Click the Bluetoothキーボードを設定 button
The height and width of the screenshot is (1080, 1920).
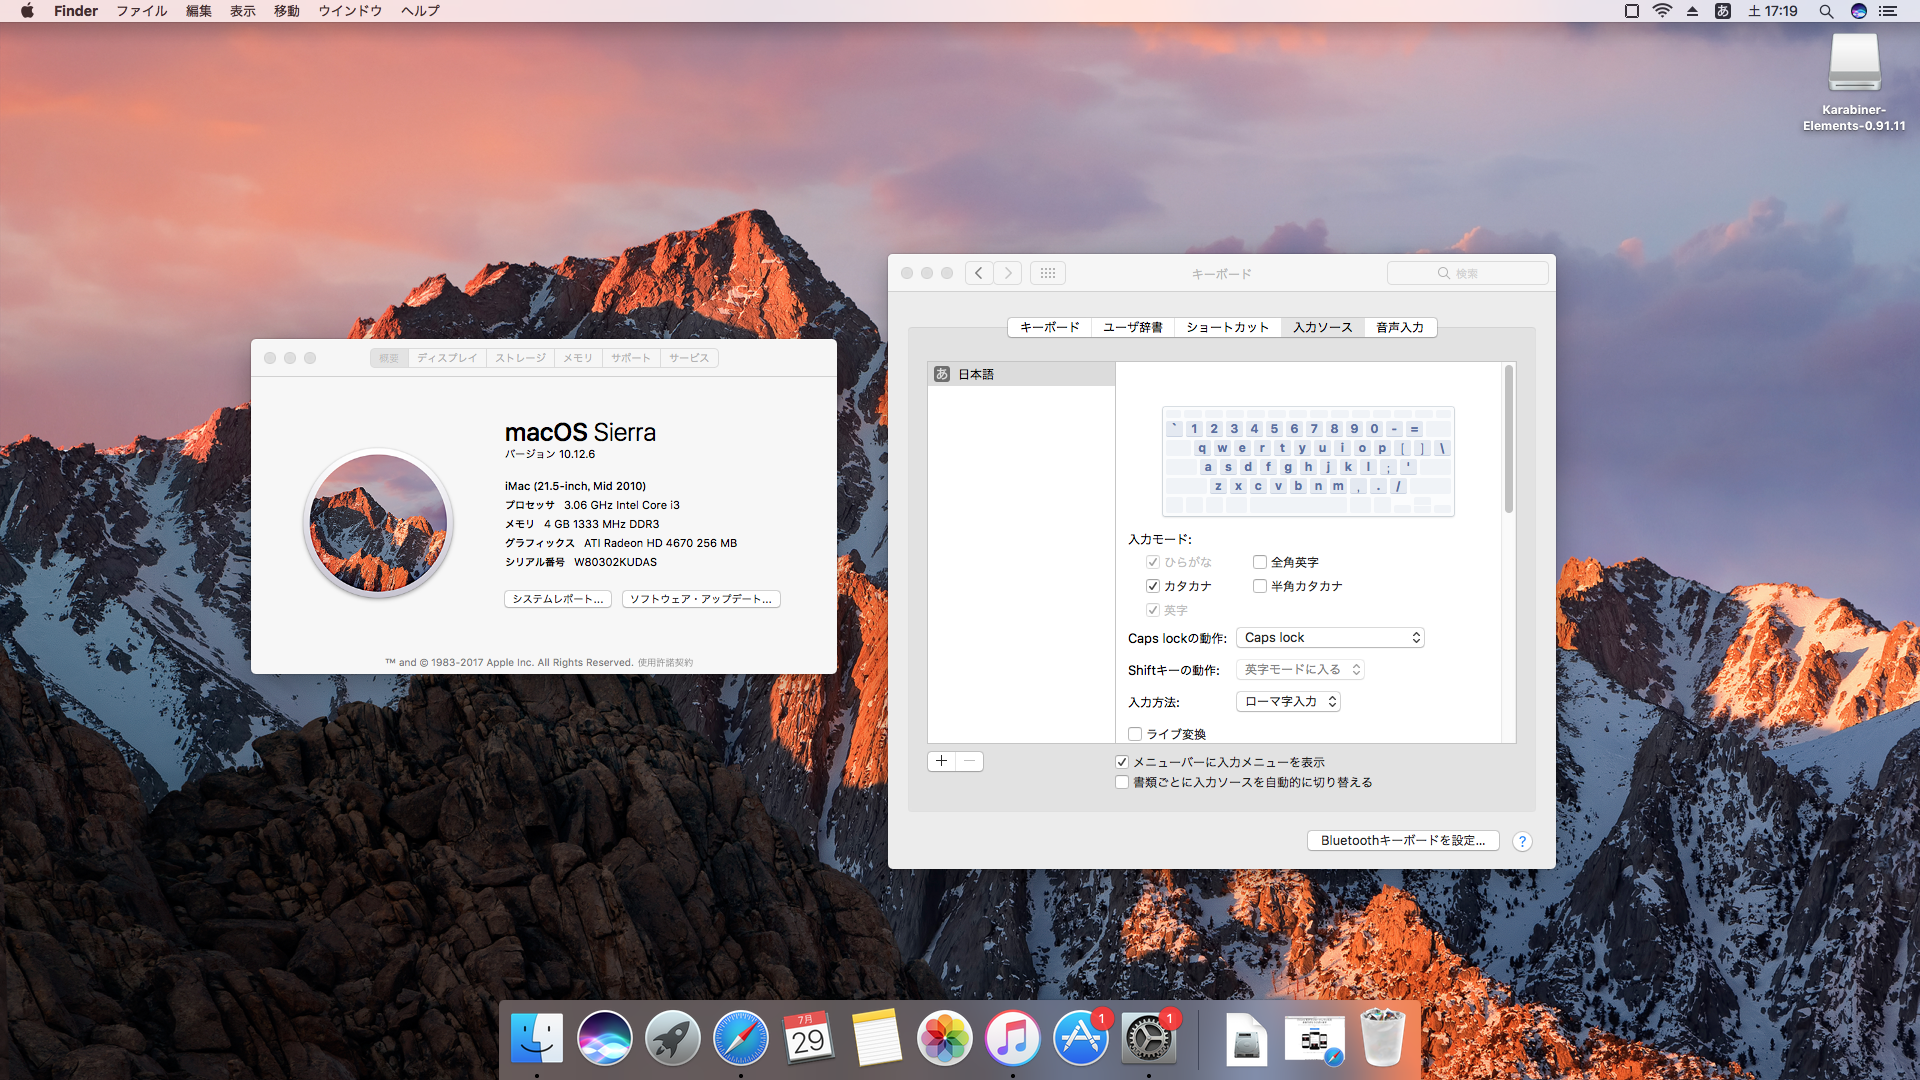(1402, 841)
